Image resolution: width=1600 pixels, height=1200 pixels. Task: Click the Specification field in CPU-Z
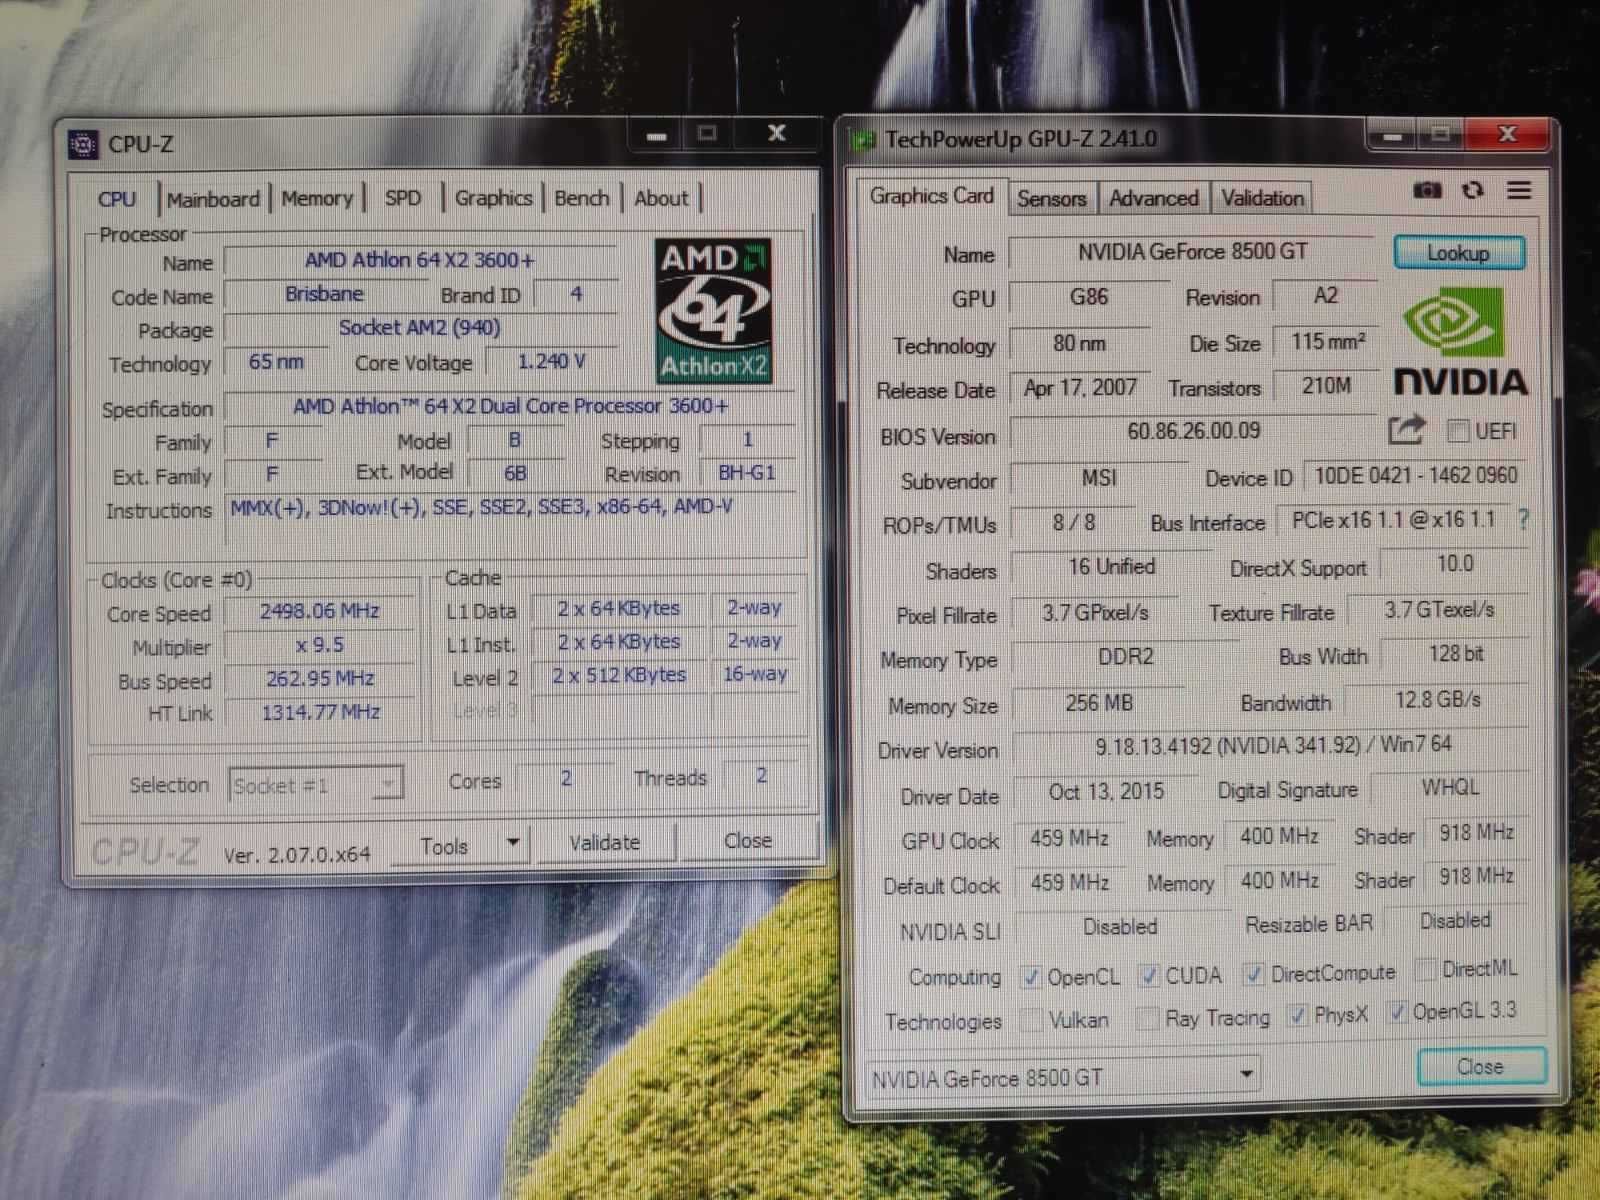click(510, 406)
